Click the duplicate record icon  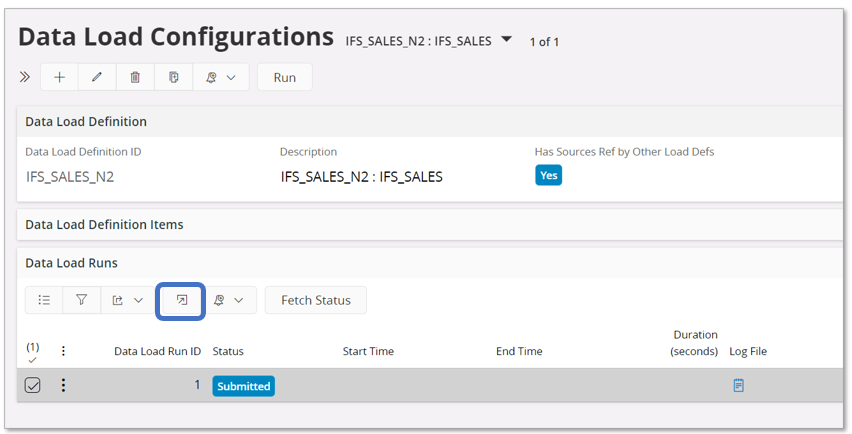point(174,78)
